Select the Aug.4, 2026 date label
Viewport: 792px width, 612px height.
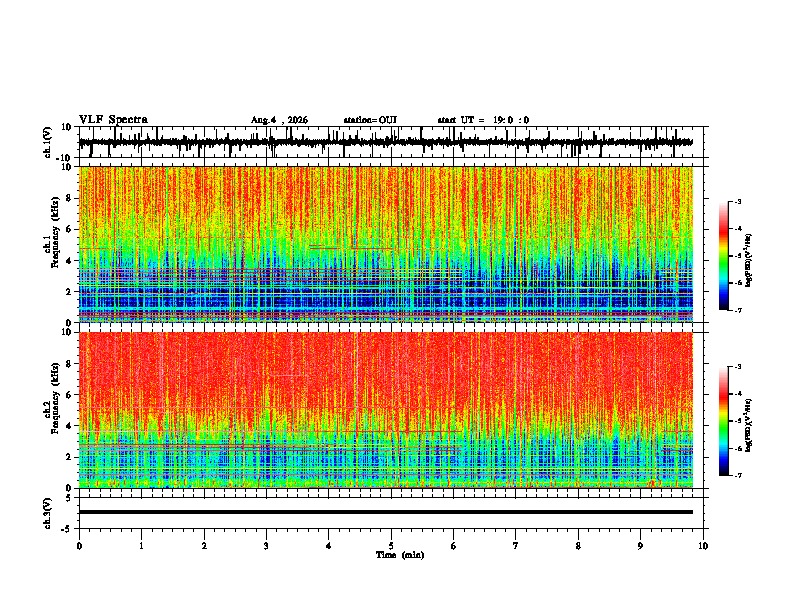[279, 120]
